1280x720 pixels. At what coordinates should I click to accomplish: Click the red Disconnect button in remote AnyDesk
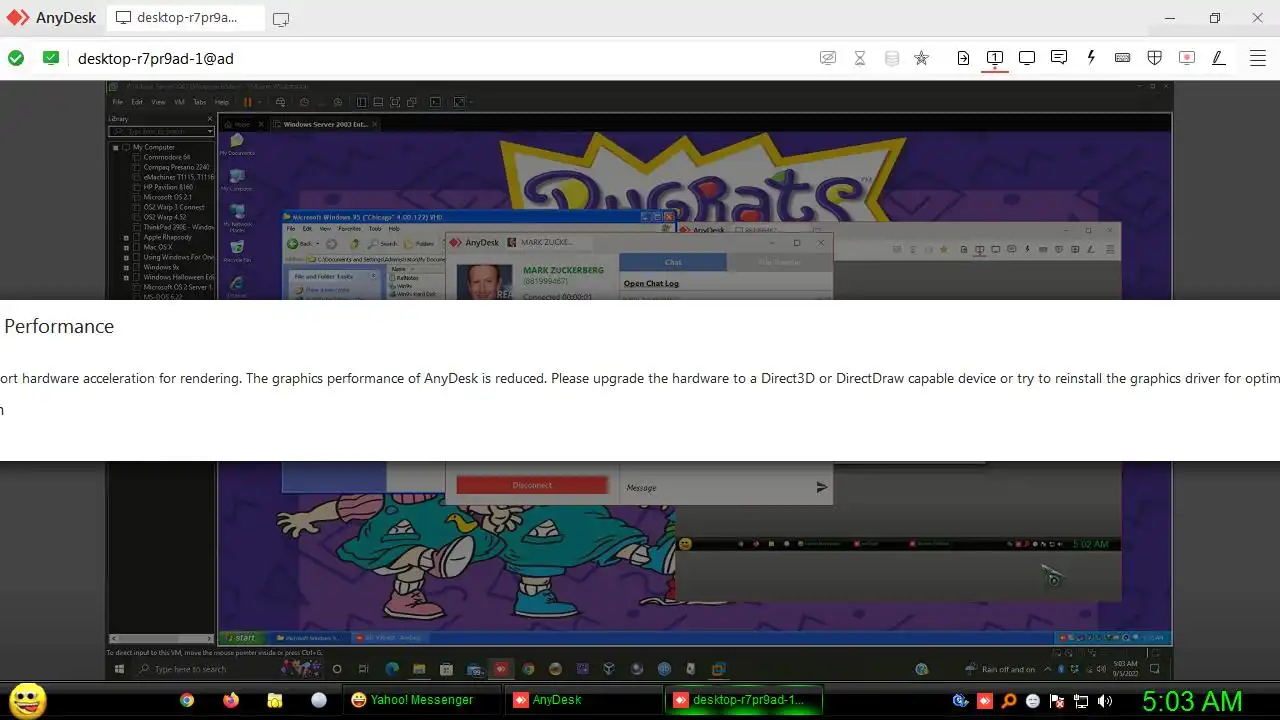click(x=532, y=485)
